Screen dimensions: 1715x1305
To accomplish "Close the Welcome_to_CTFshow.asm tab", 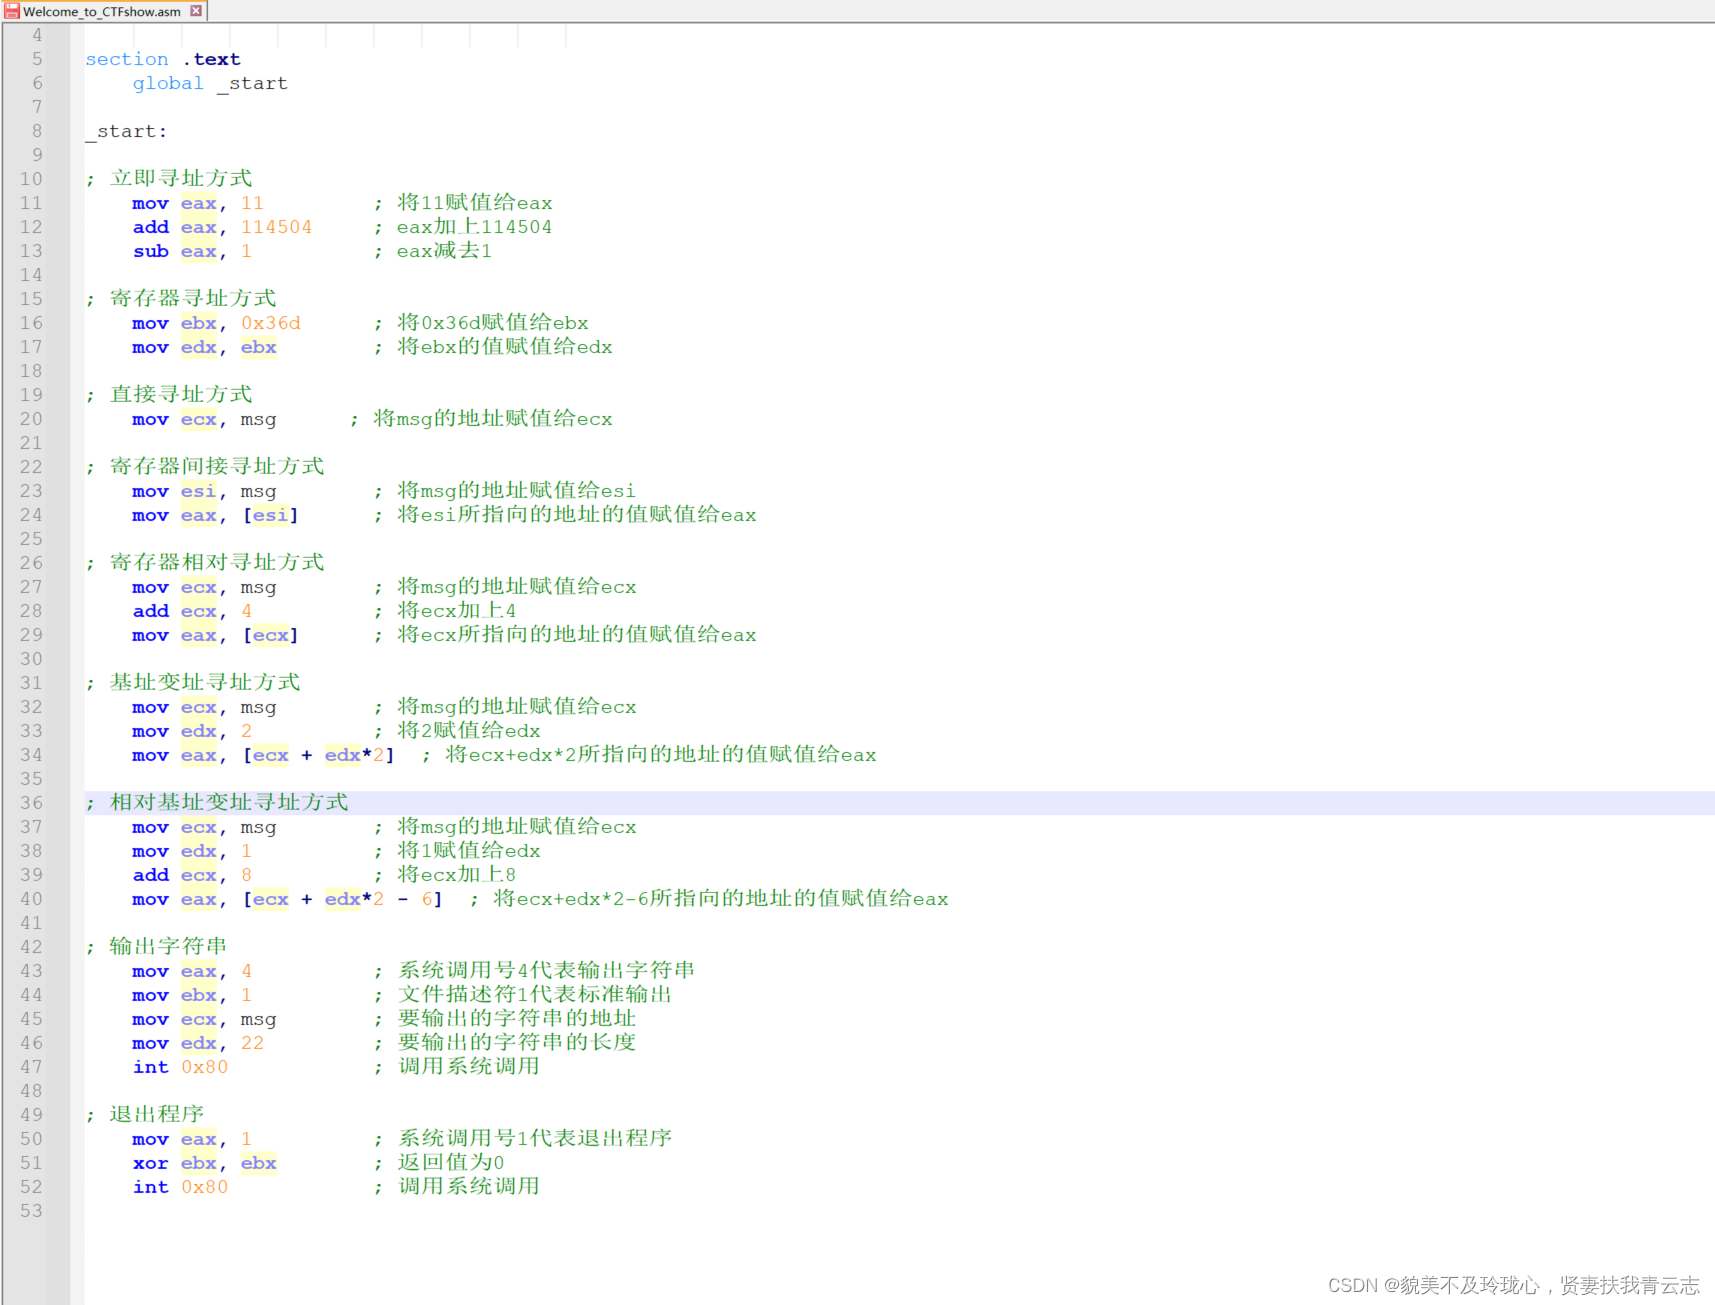I will click(x=195, y=11).
